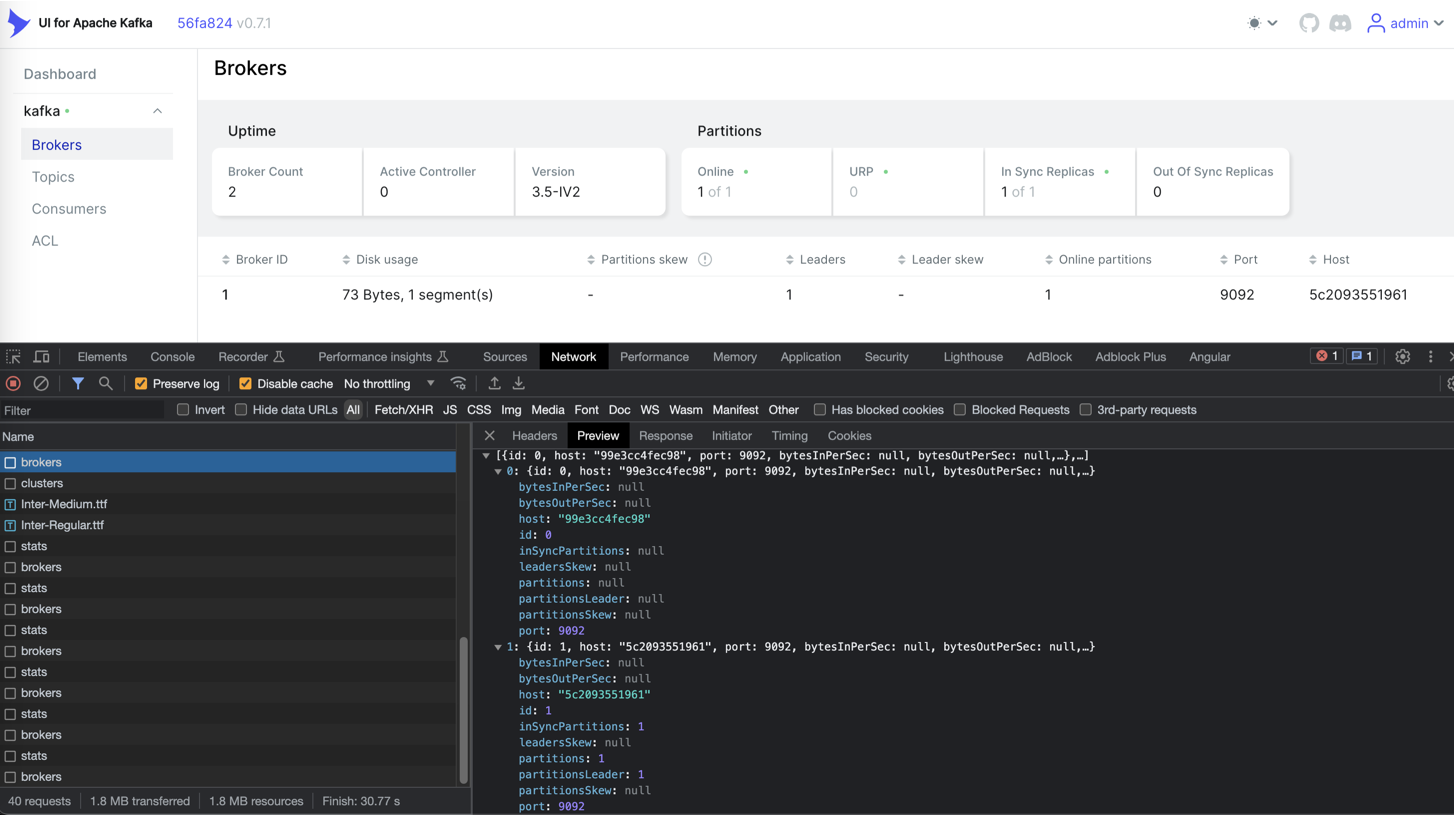Export HAR with the download icon
The image size is (1455, 815).
(x=518, y=383)
